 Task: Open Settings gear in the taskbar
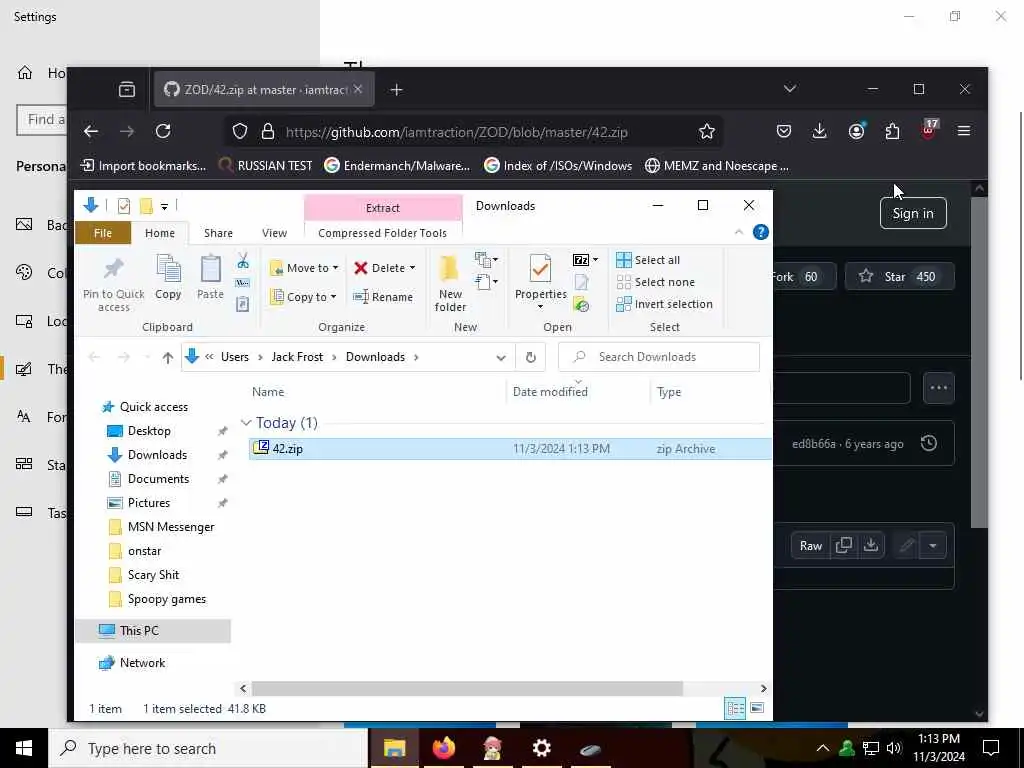(541, 748)
